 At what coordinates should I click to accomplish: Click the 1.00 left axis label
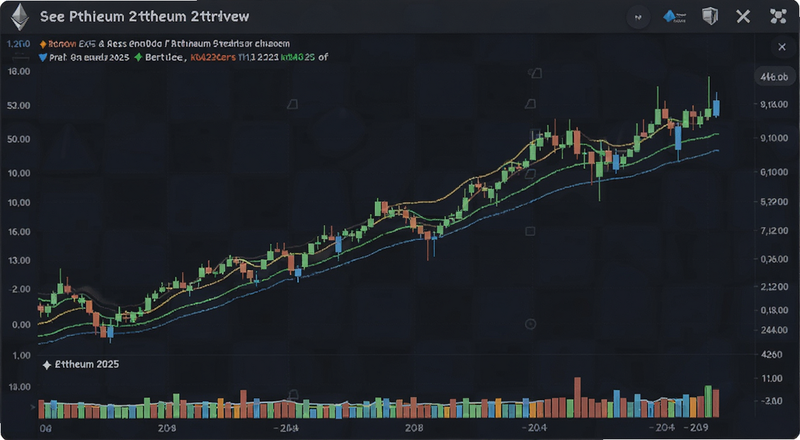[x=20, y=355]
